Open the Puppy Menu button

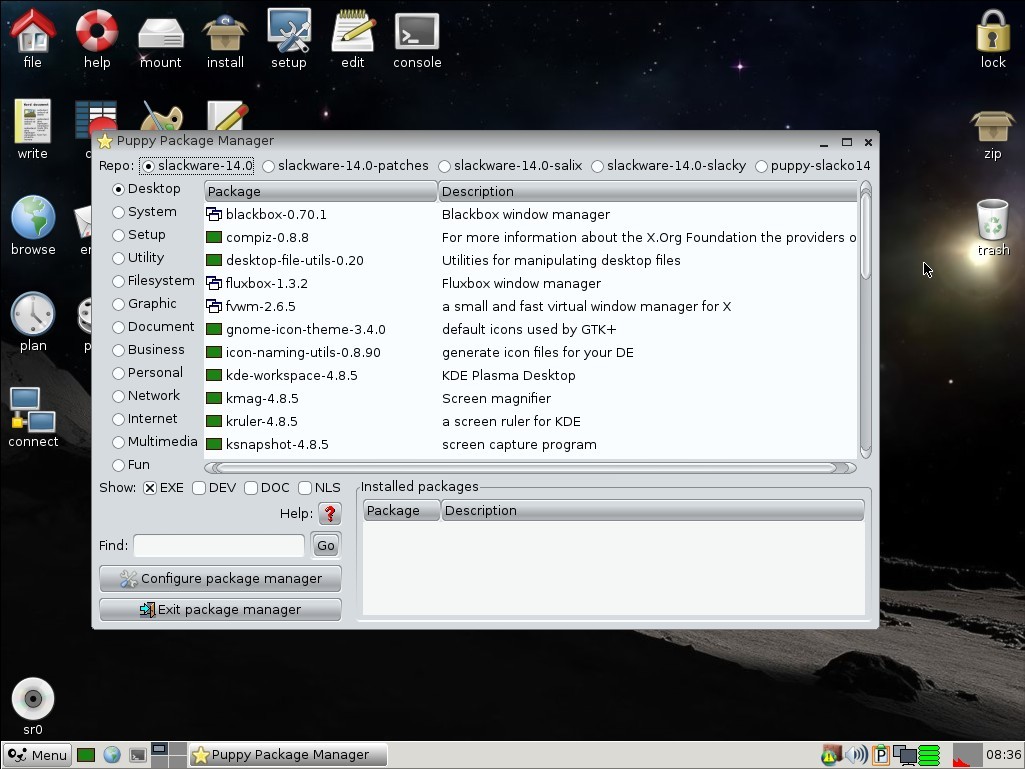tap(37, 755)
